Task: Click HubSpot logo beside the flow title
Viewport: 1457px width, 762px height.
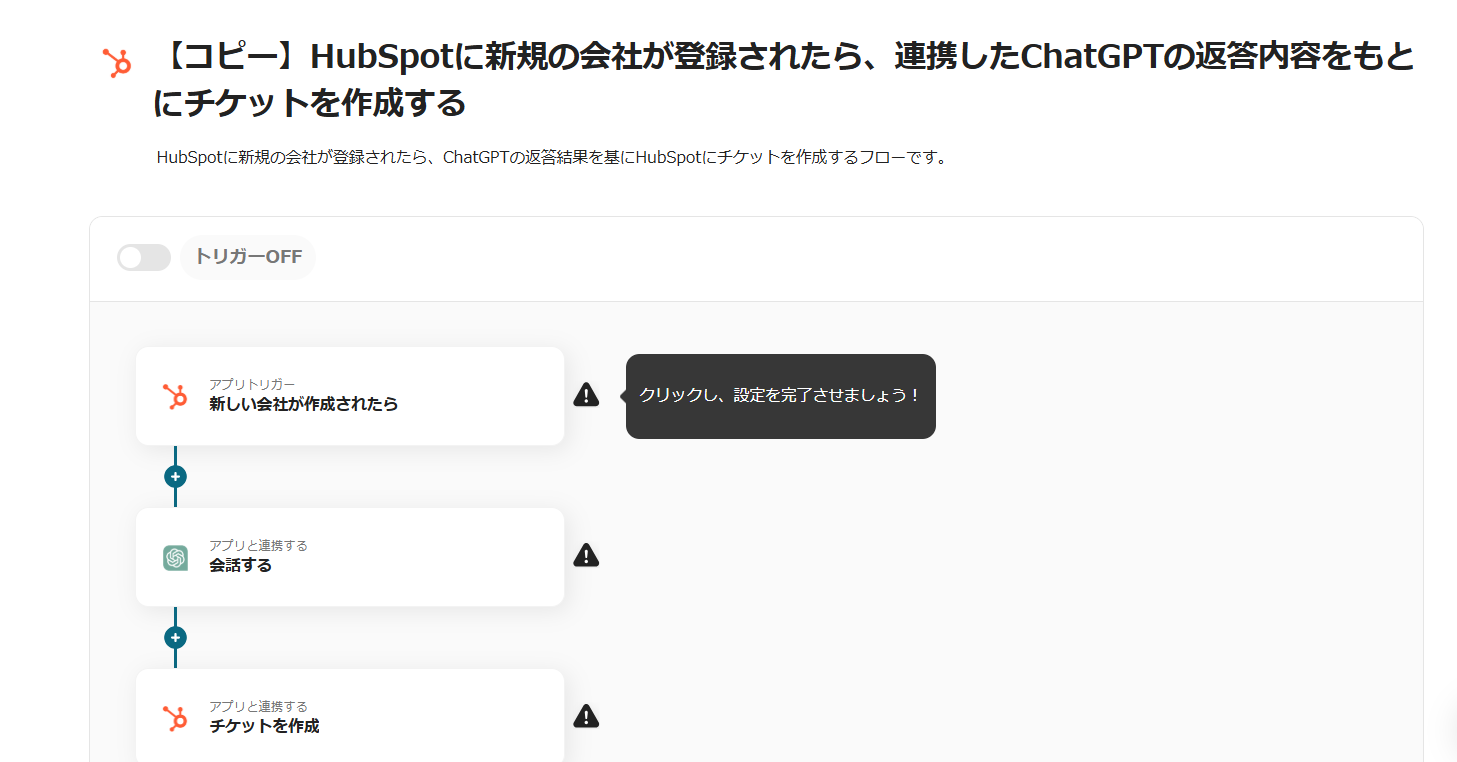Action: (118, 63)
